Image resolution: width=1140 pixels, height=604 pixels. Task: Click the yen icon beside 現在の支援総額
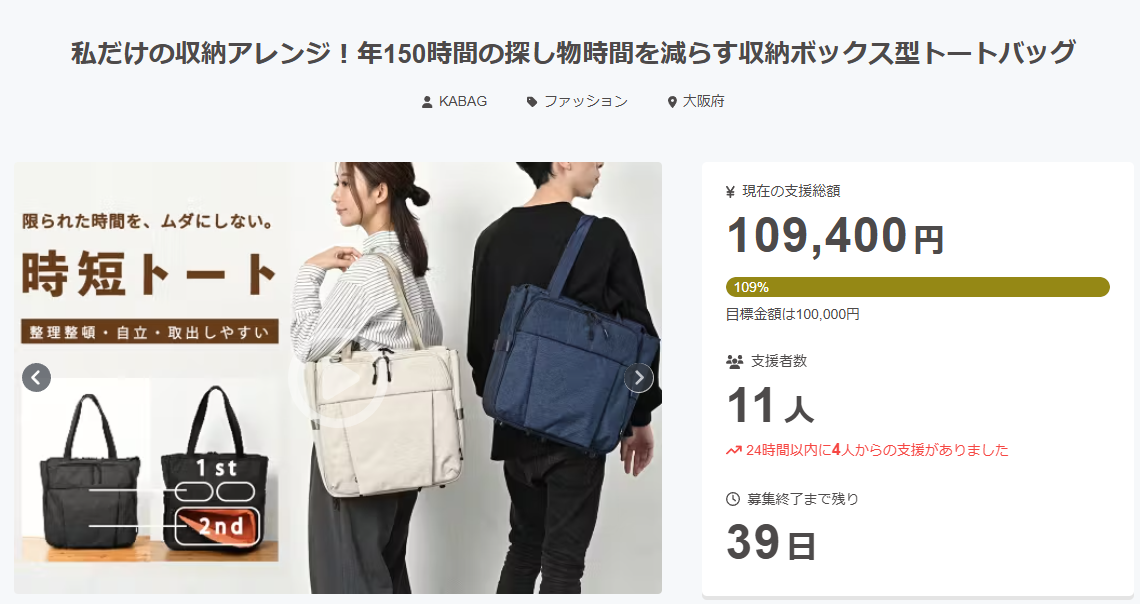731,192
